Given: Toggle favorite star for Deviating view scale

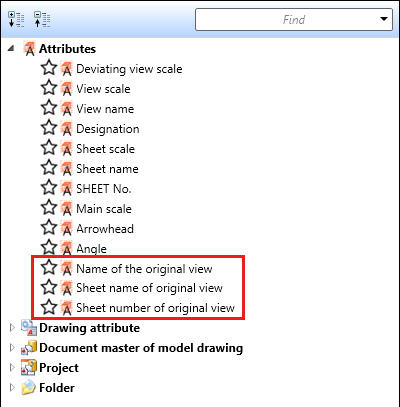Looking at the screenshot, I should click(49, 68).
